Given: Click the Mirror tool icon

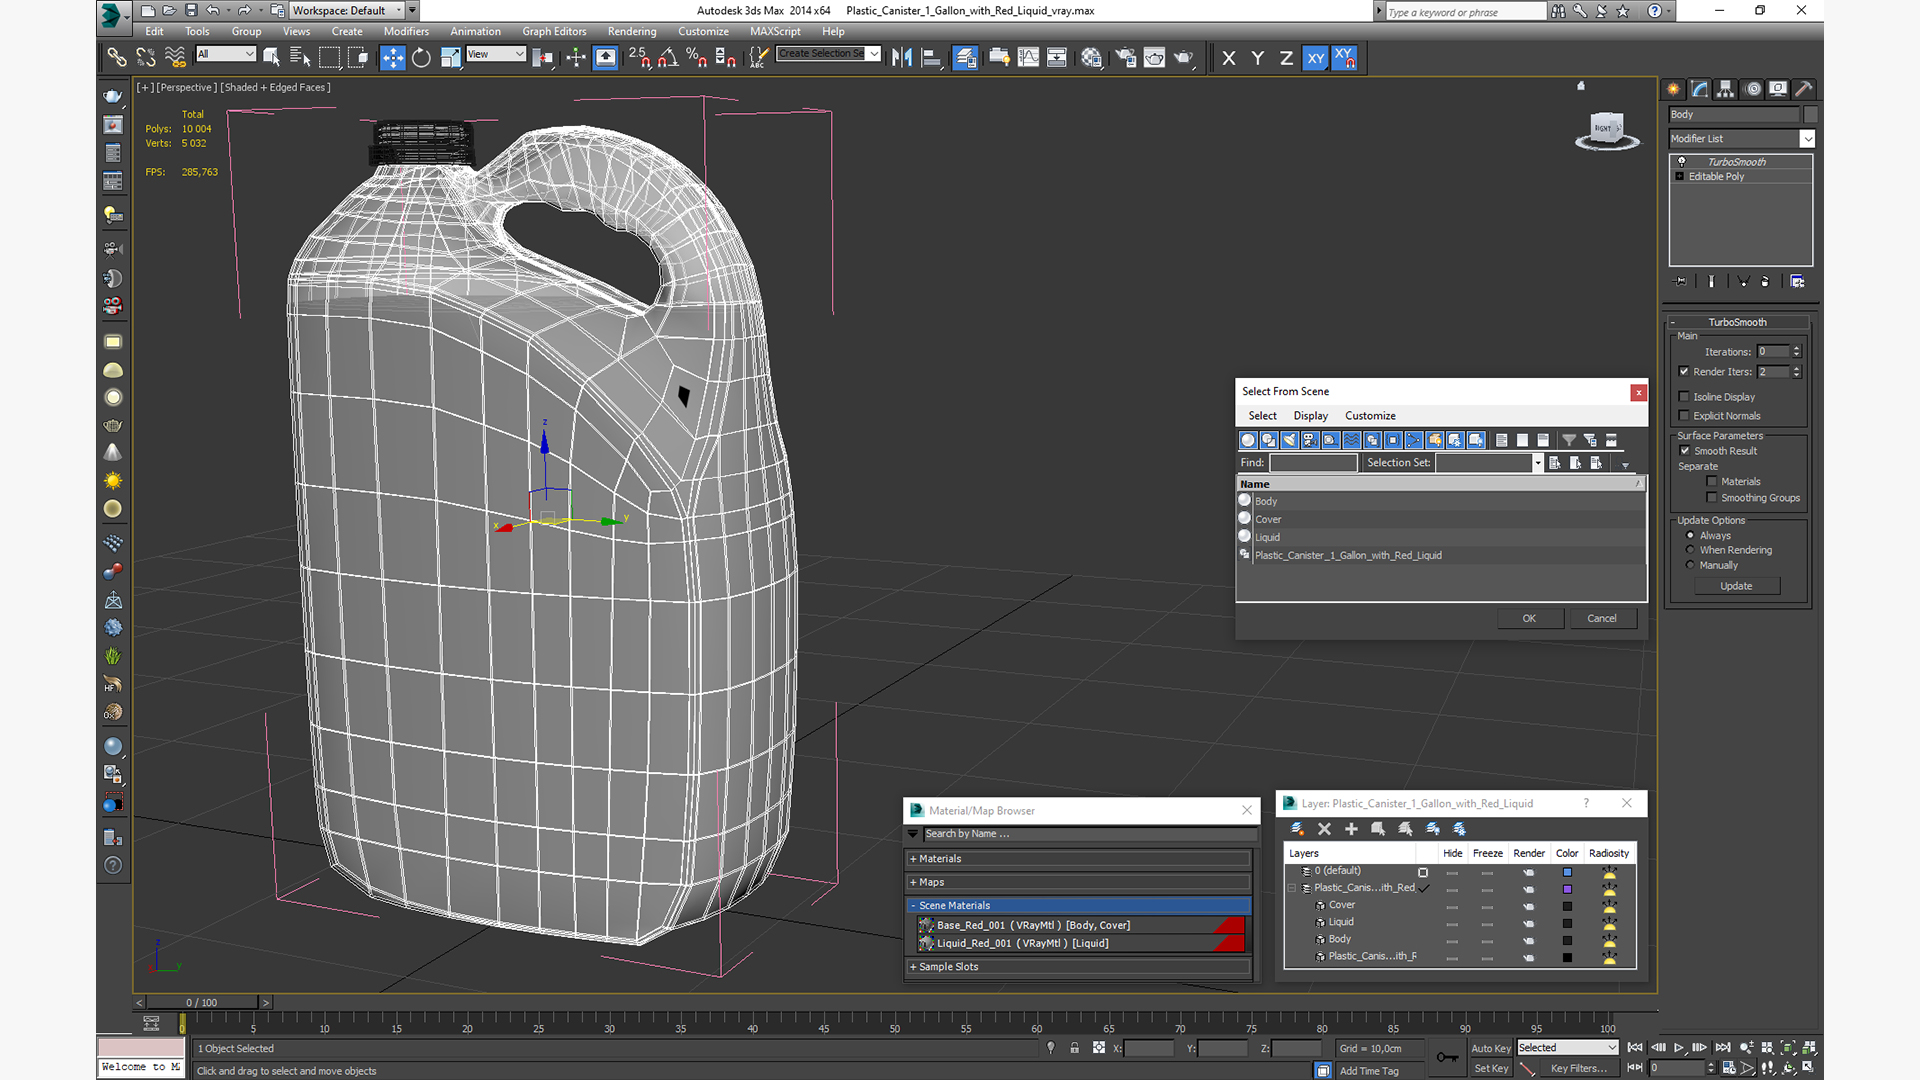Looking at the screenshot, I should pyautogui.click(x=902, y=58).
